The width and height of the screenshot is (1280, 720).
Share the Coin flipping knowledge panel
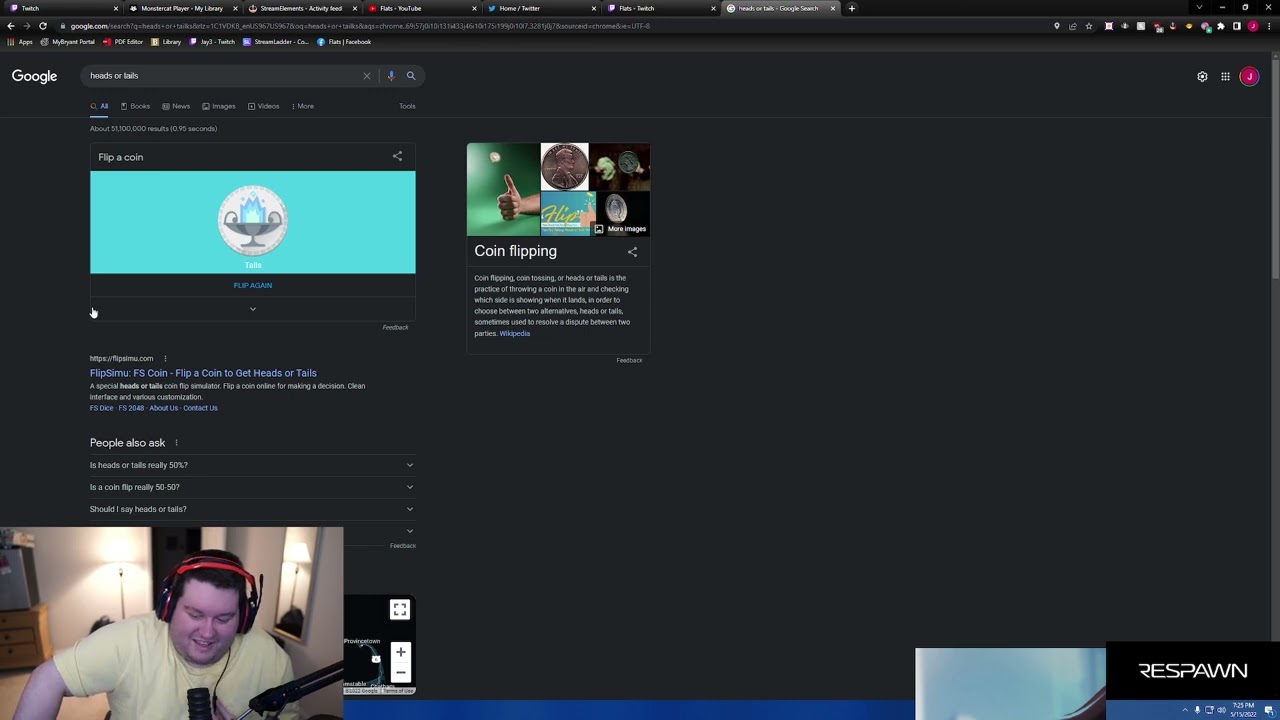(x=632, y=252)
